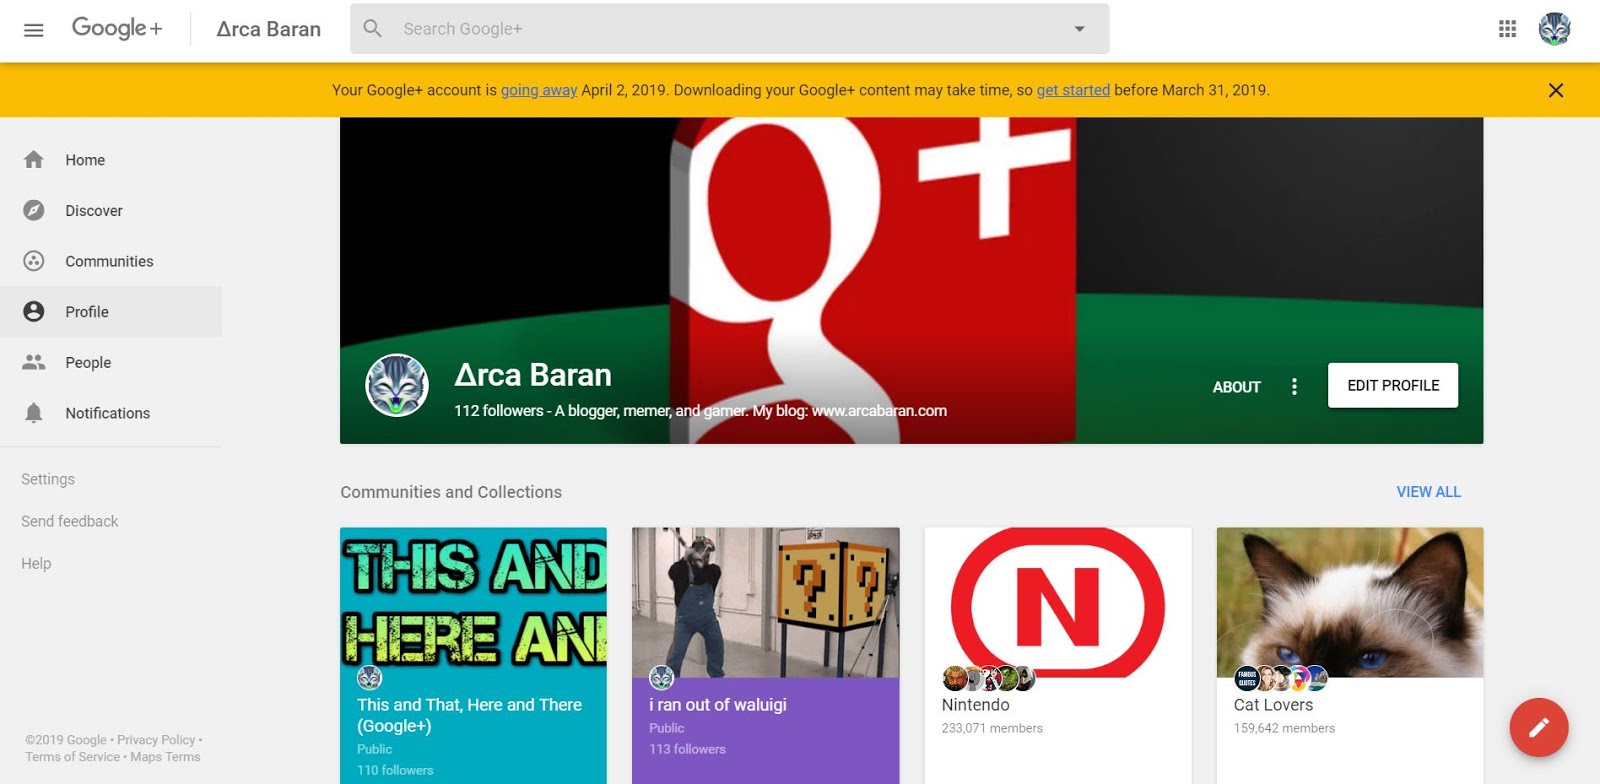This screenshot has height=784, width=1600.
Task: Open Notifications in sidebar
Action: click(x=111, y=413)
